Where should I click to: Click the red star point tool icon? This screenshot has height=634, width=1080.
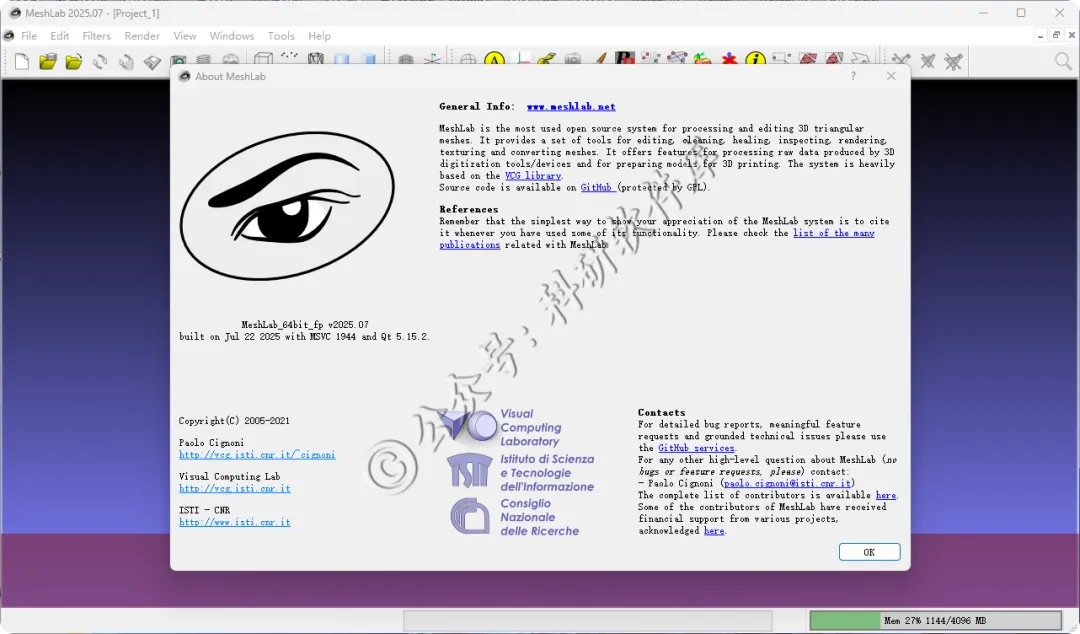pyautogui.click(x=729, y=59)
